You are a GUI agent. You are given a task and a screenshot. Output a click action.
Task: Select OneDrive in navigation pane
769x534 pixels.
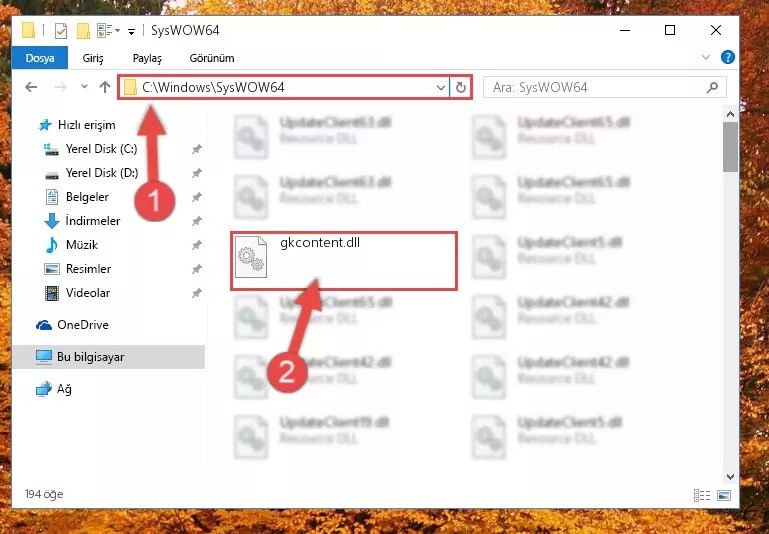coord(82,325)
